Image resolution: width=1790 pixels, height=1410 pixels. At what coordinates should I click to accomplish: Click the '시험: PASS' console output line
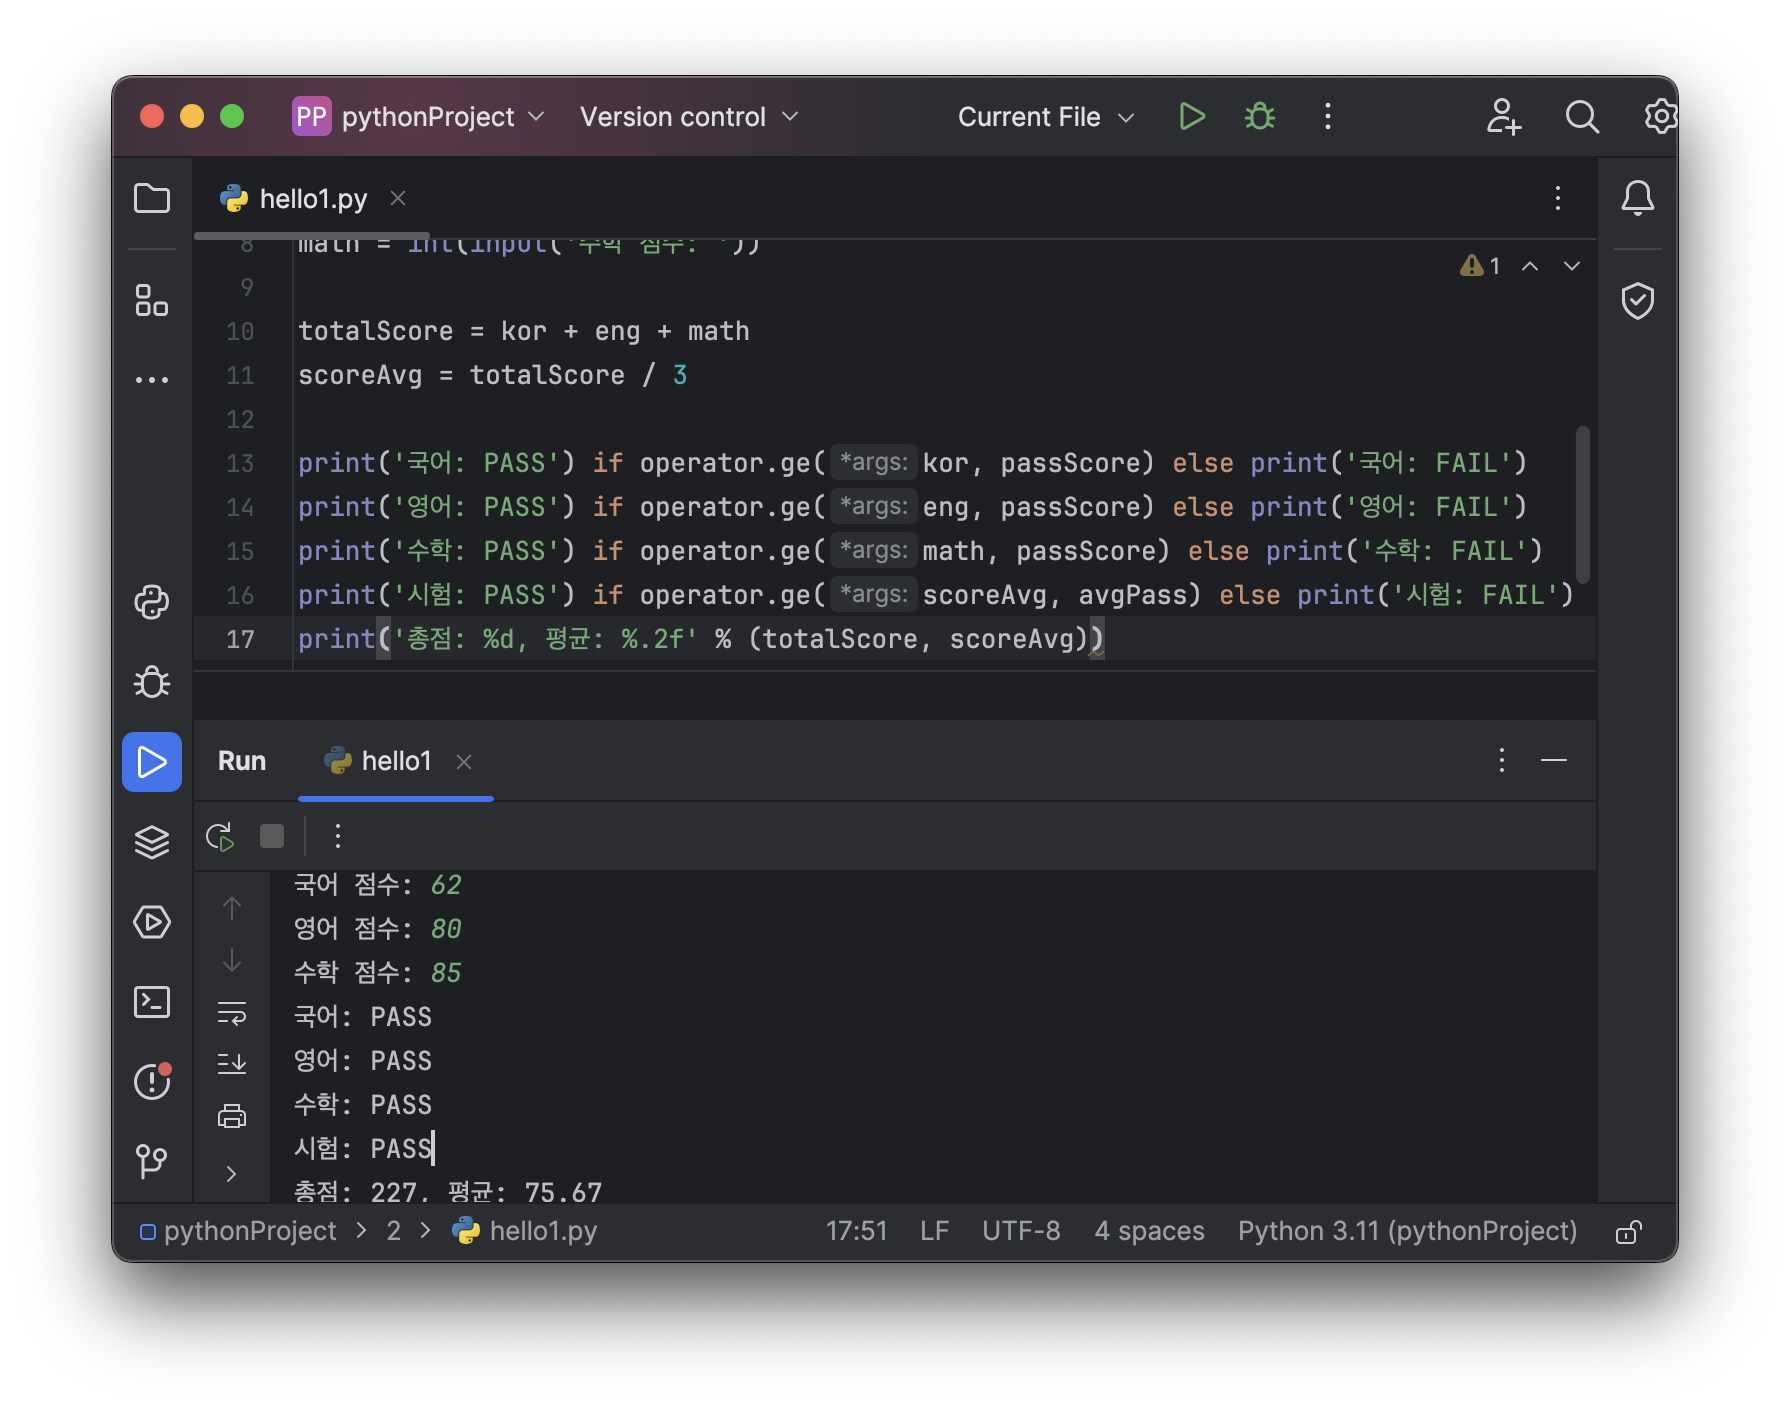click(x=363, y=1148)
